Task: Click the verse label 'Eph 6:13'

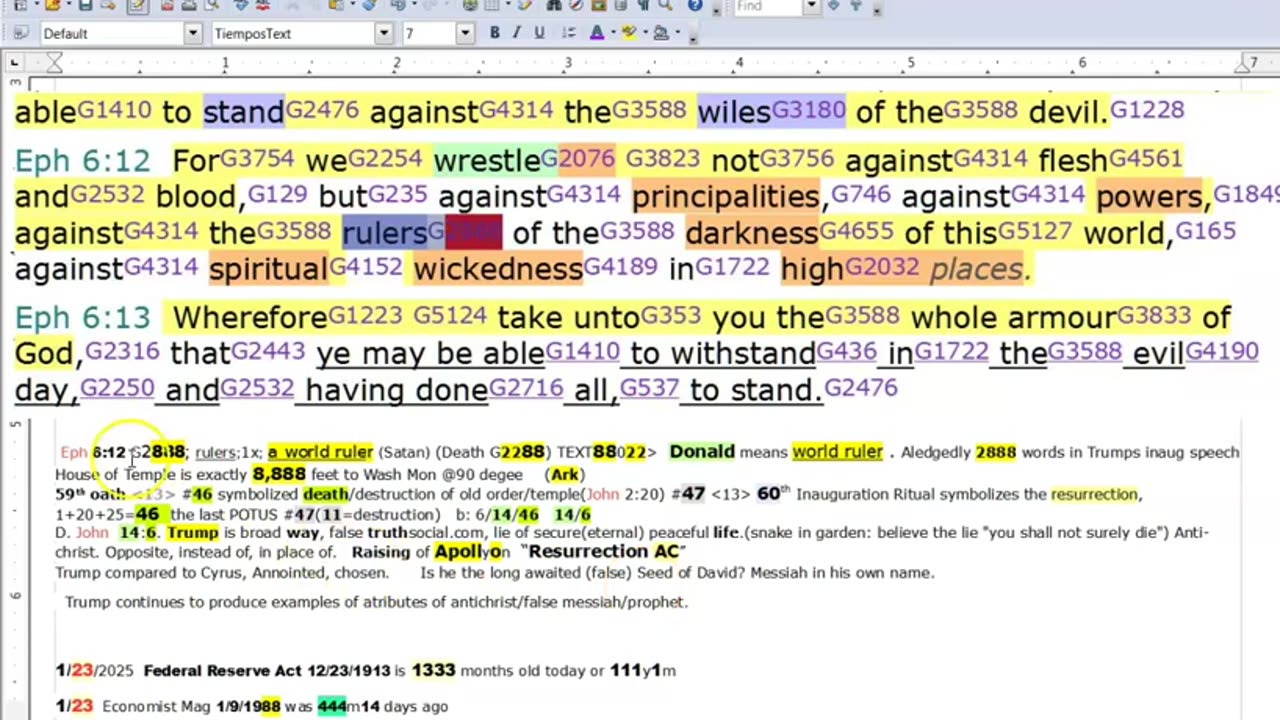Action: (82, 318)
